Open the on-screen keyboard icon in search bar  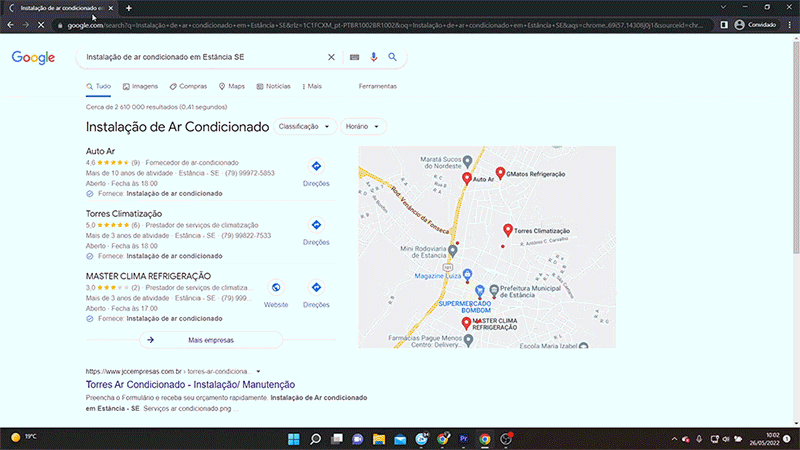click(x=355, y=57)
